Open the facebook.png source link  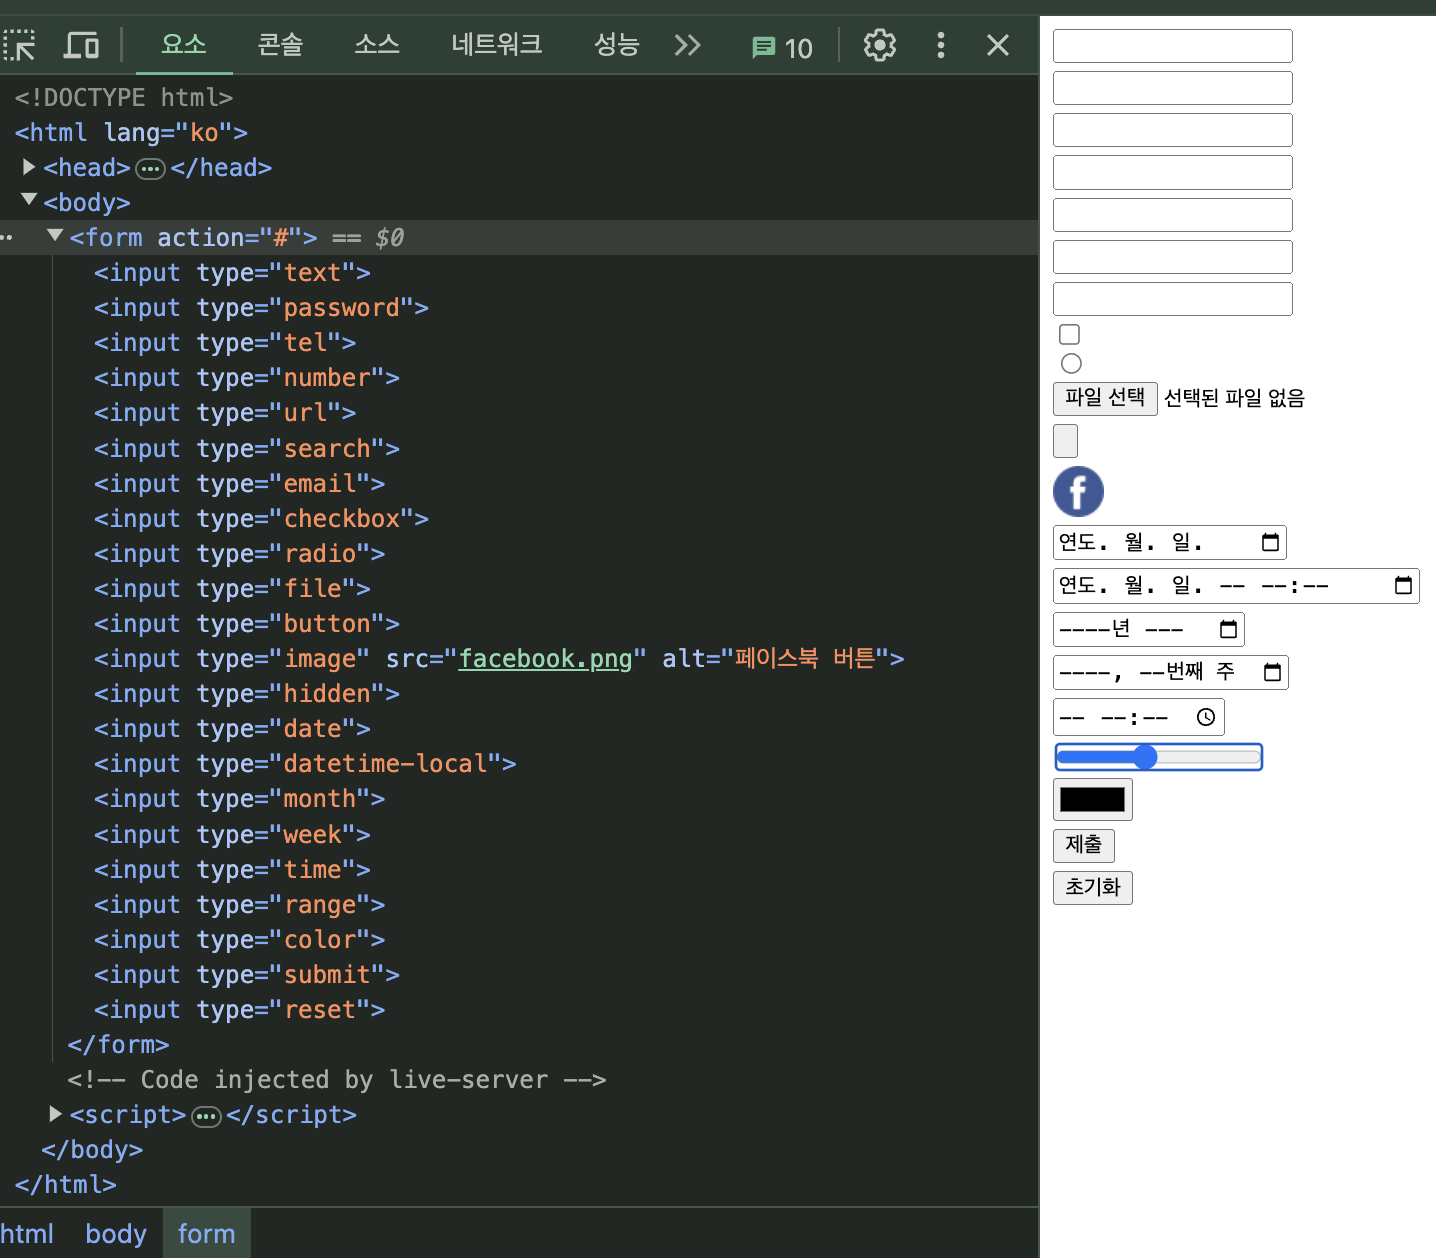click(545, 658)
